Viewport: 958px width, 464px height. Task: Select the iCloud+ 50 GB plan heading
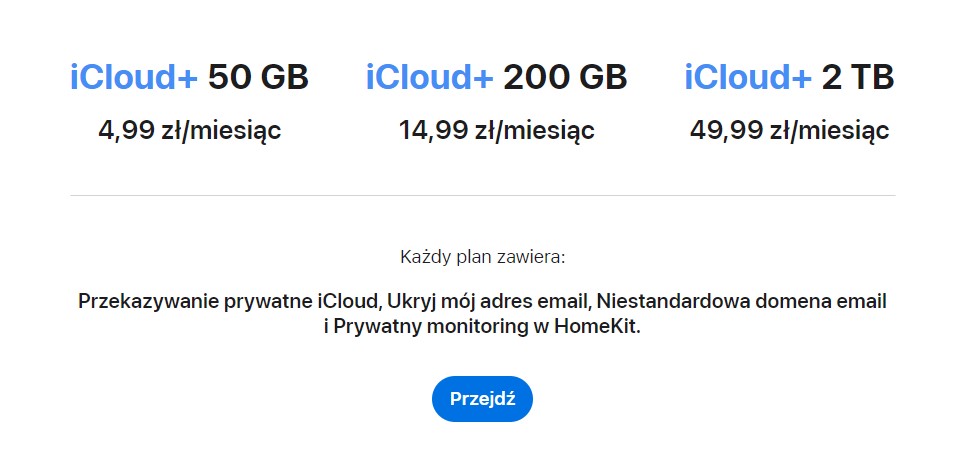[189, 78]
